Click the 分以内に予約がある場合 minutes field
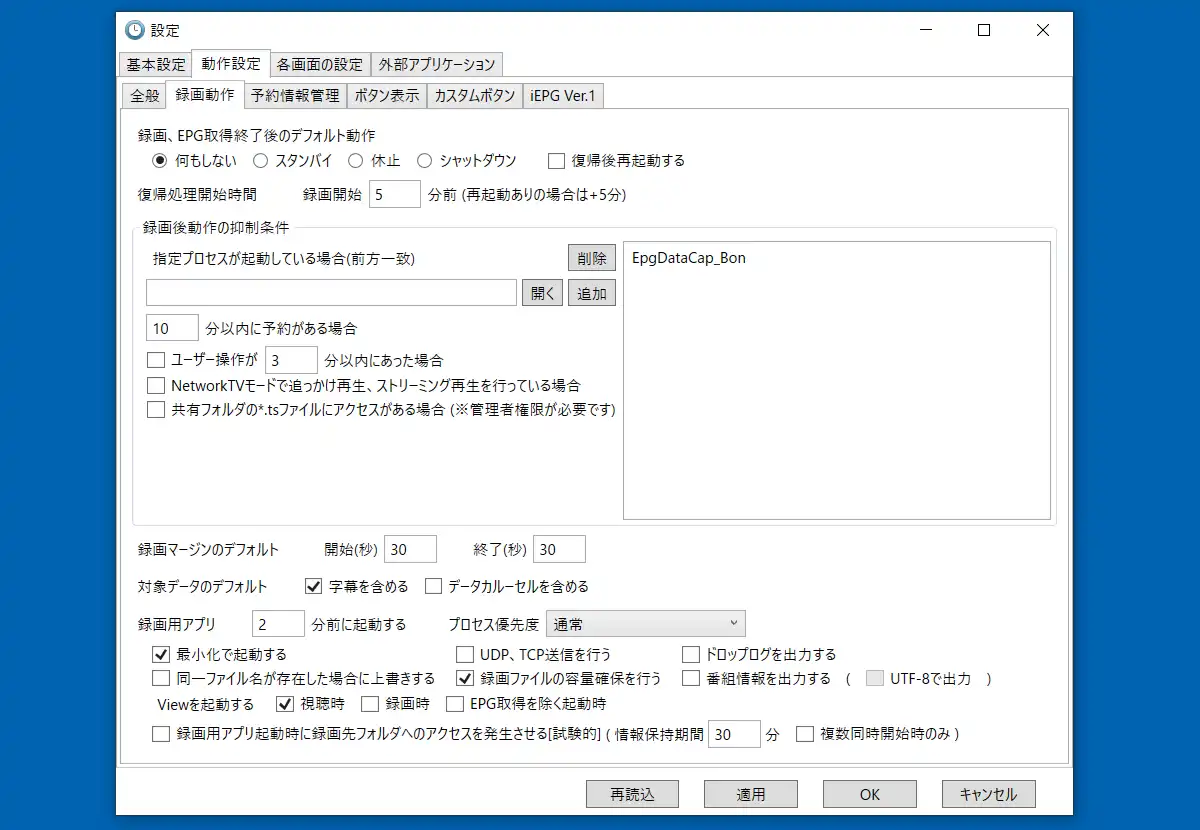This screenshot has width=1200, height=830. [x=172, y=328]
